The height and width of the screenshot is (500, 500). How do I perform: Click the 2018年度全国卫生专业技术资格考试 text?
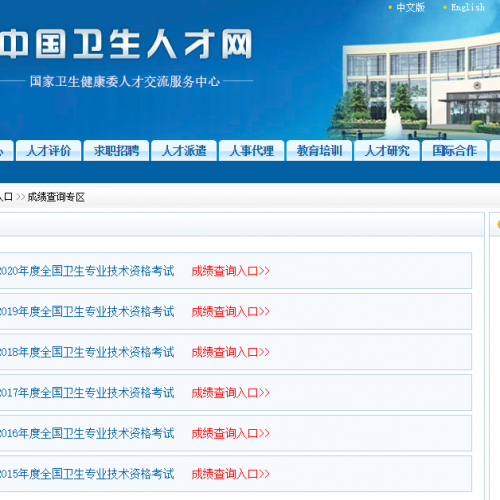(87, 352)
